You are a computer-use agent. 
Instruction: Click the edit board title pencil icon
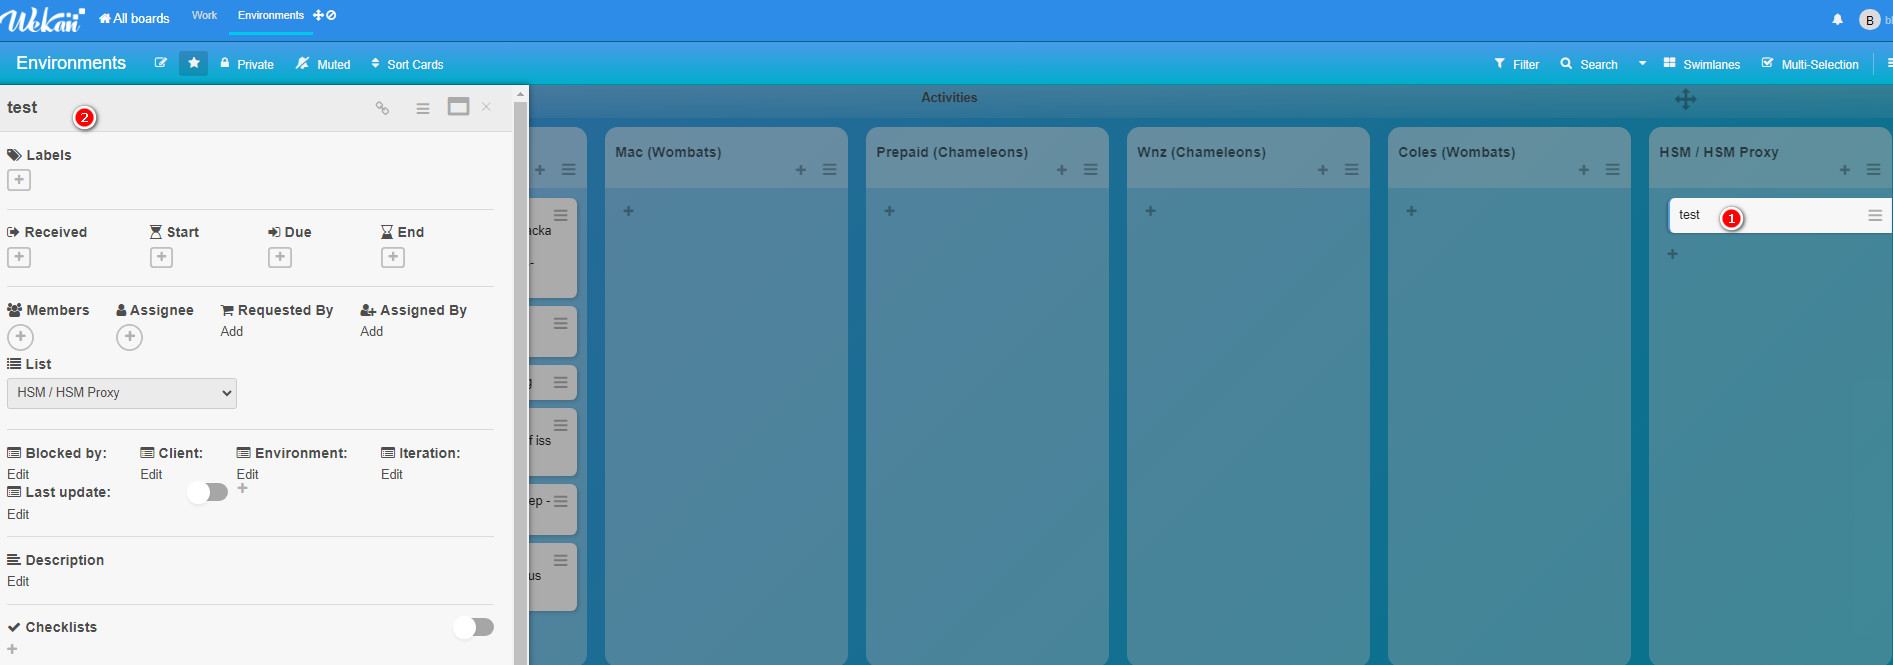(x=160, y=63)
